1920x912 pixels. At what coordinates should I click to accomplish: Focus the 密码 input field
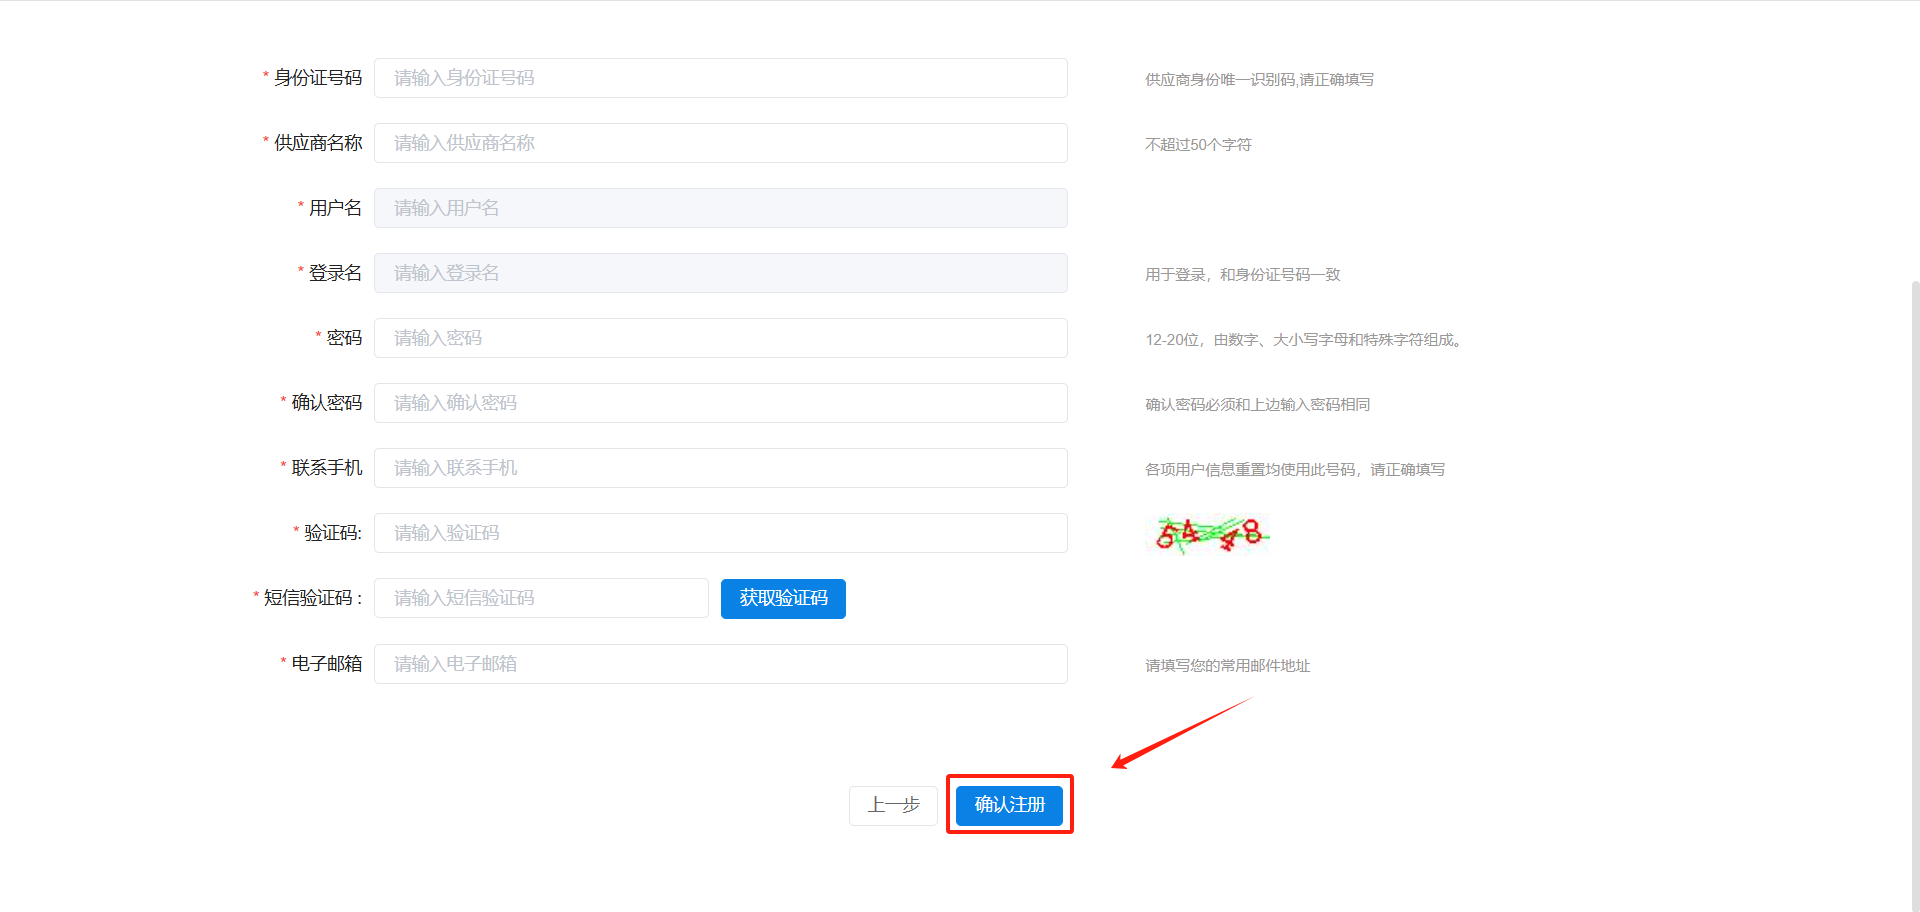tap(720, 338)
